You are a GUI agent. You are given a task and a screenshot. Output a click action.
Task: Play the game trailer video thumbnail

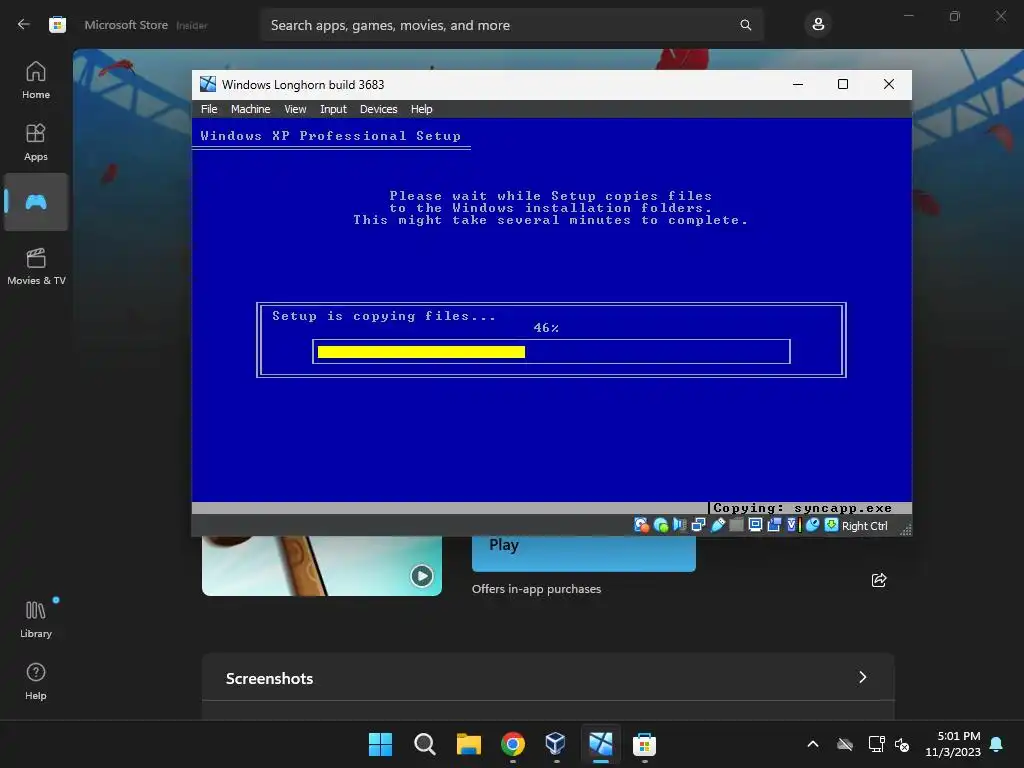[421, 575]
